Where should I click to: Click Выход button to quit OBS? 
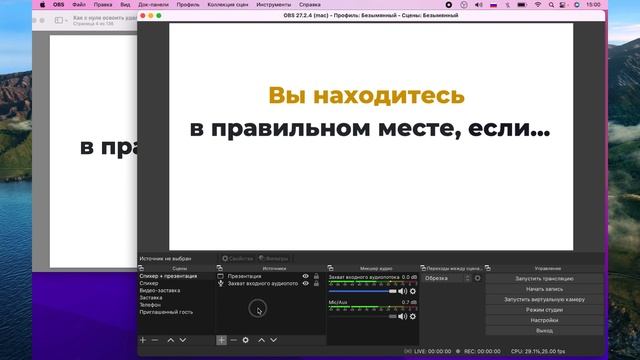pos(544,331)
